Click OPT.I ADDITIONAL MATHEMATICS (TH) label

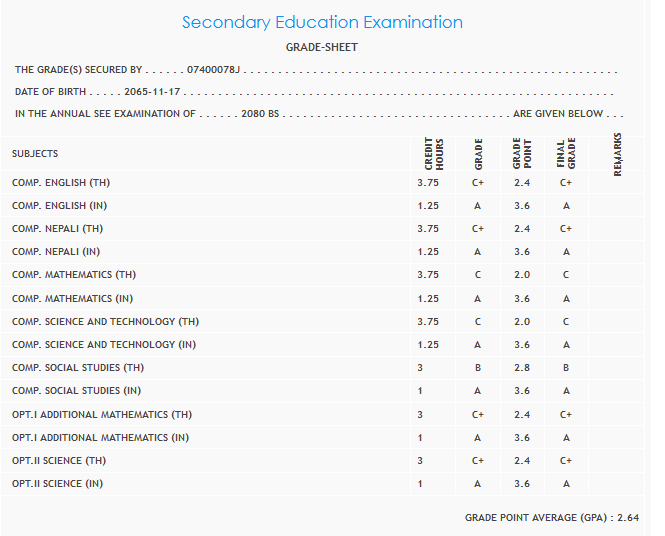coord(101,414)
